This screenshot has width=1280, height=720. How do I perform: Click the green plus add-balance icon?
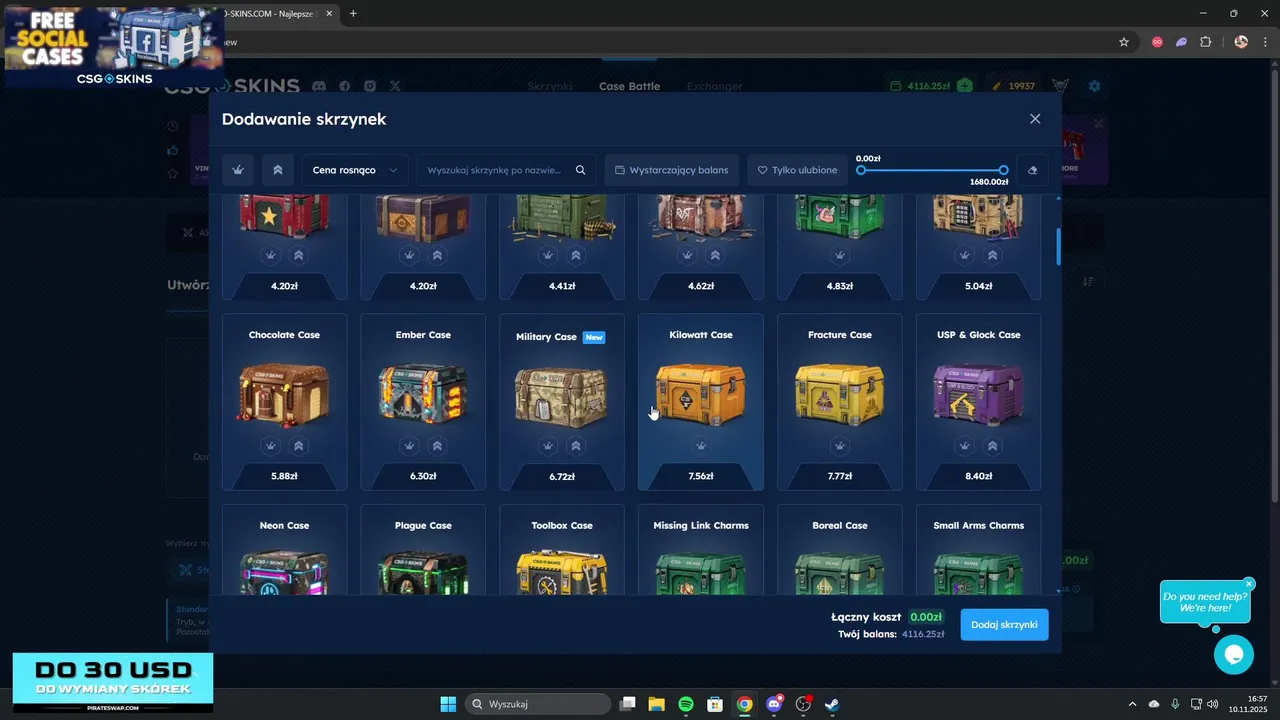tap(964, 86)
